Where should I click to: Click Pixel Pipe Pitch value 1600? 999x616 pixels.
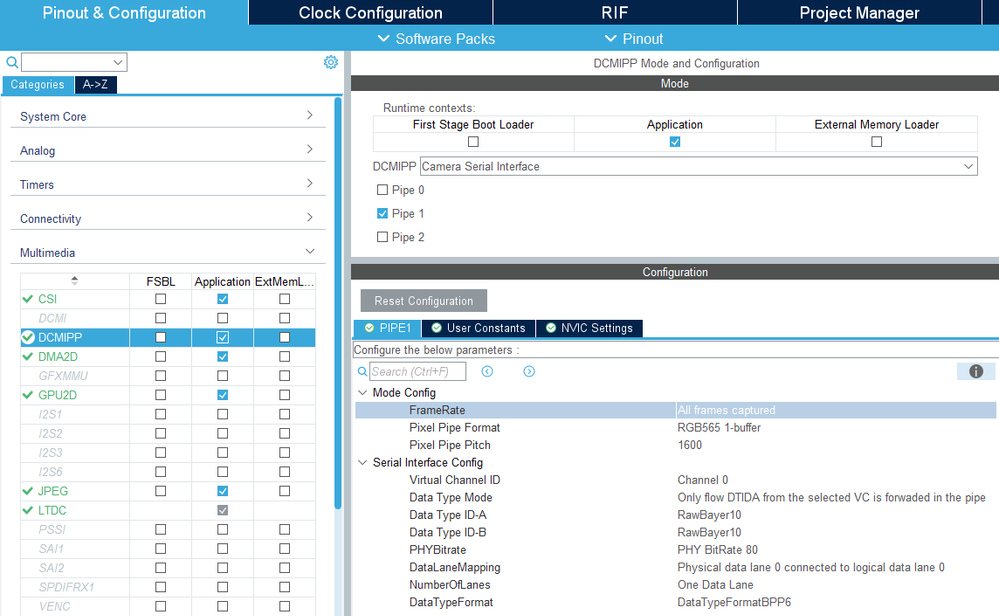coord(689,445)
